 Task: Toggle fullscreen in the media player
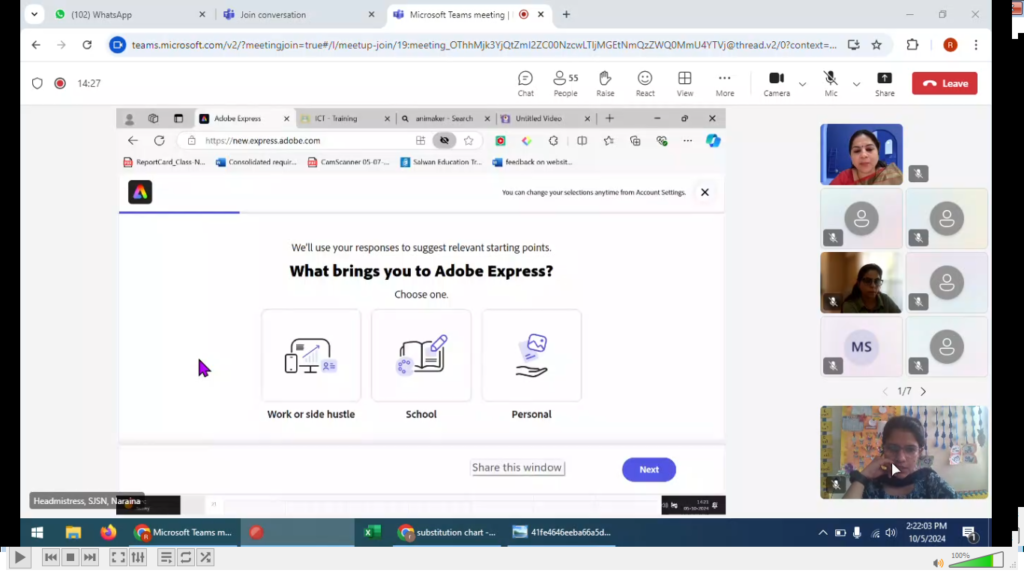[x=118, y=558]
